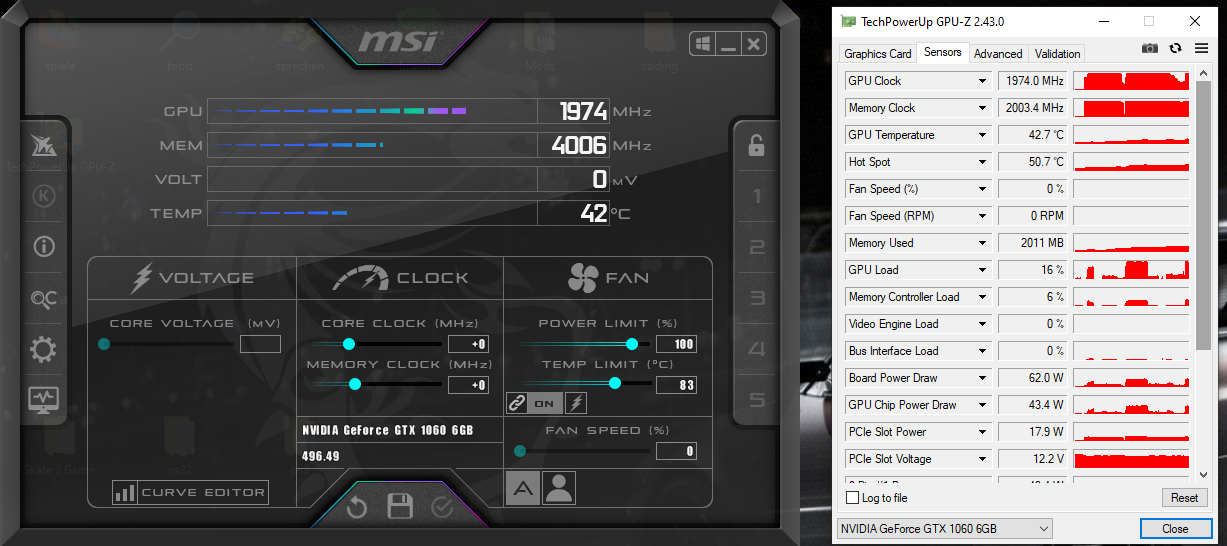
Task: Switch to the Graphics Card tab
Action: pyautogui.click(x=878, y=54)
